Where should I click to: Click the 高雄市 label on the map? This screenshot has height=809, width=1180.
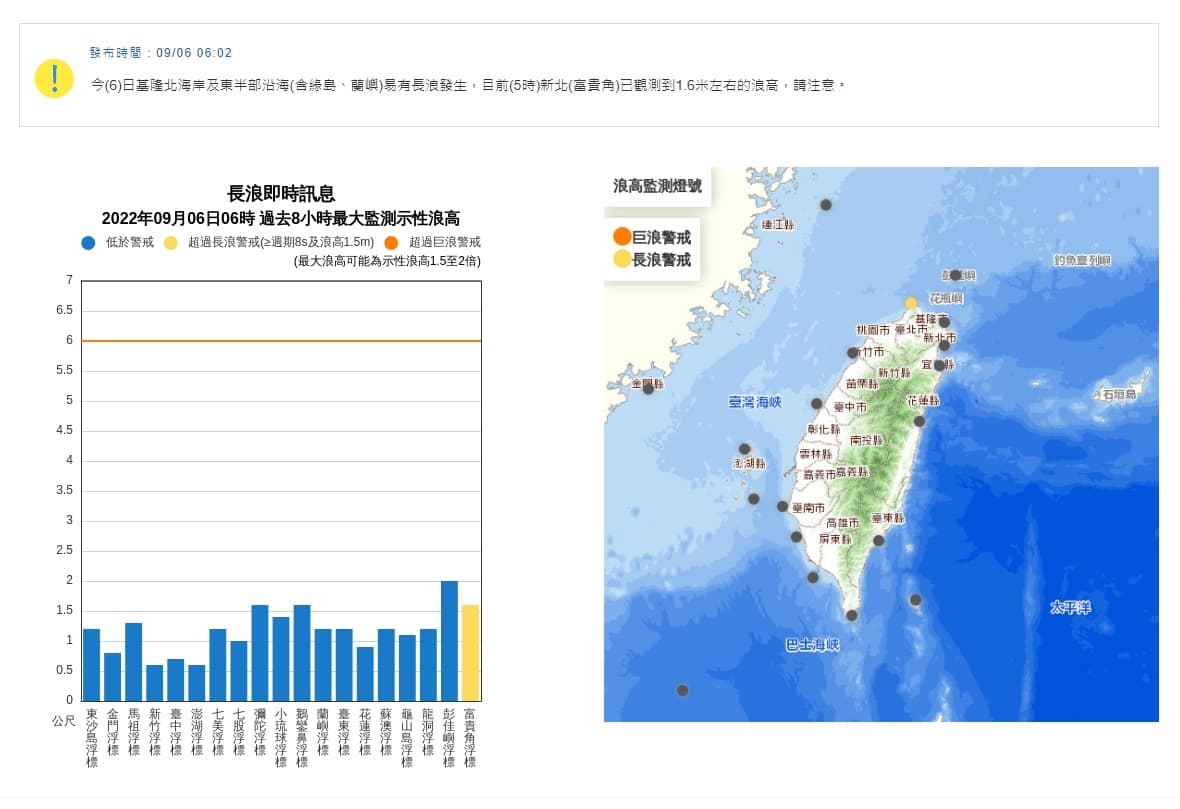coord(842,522)
